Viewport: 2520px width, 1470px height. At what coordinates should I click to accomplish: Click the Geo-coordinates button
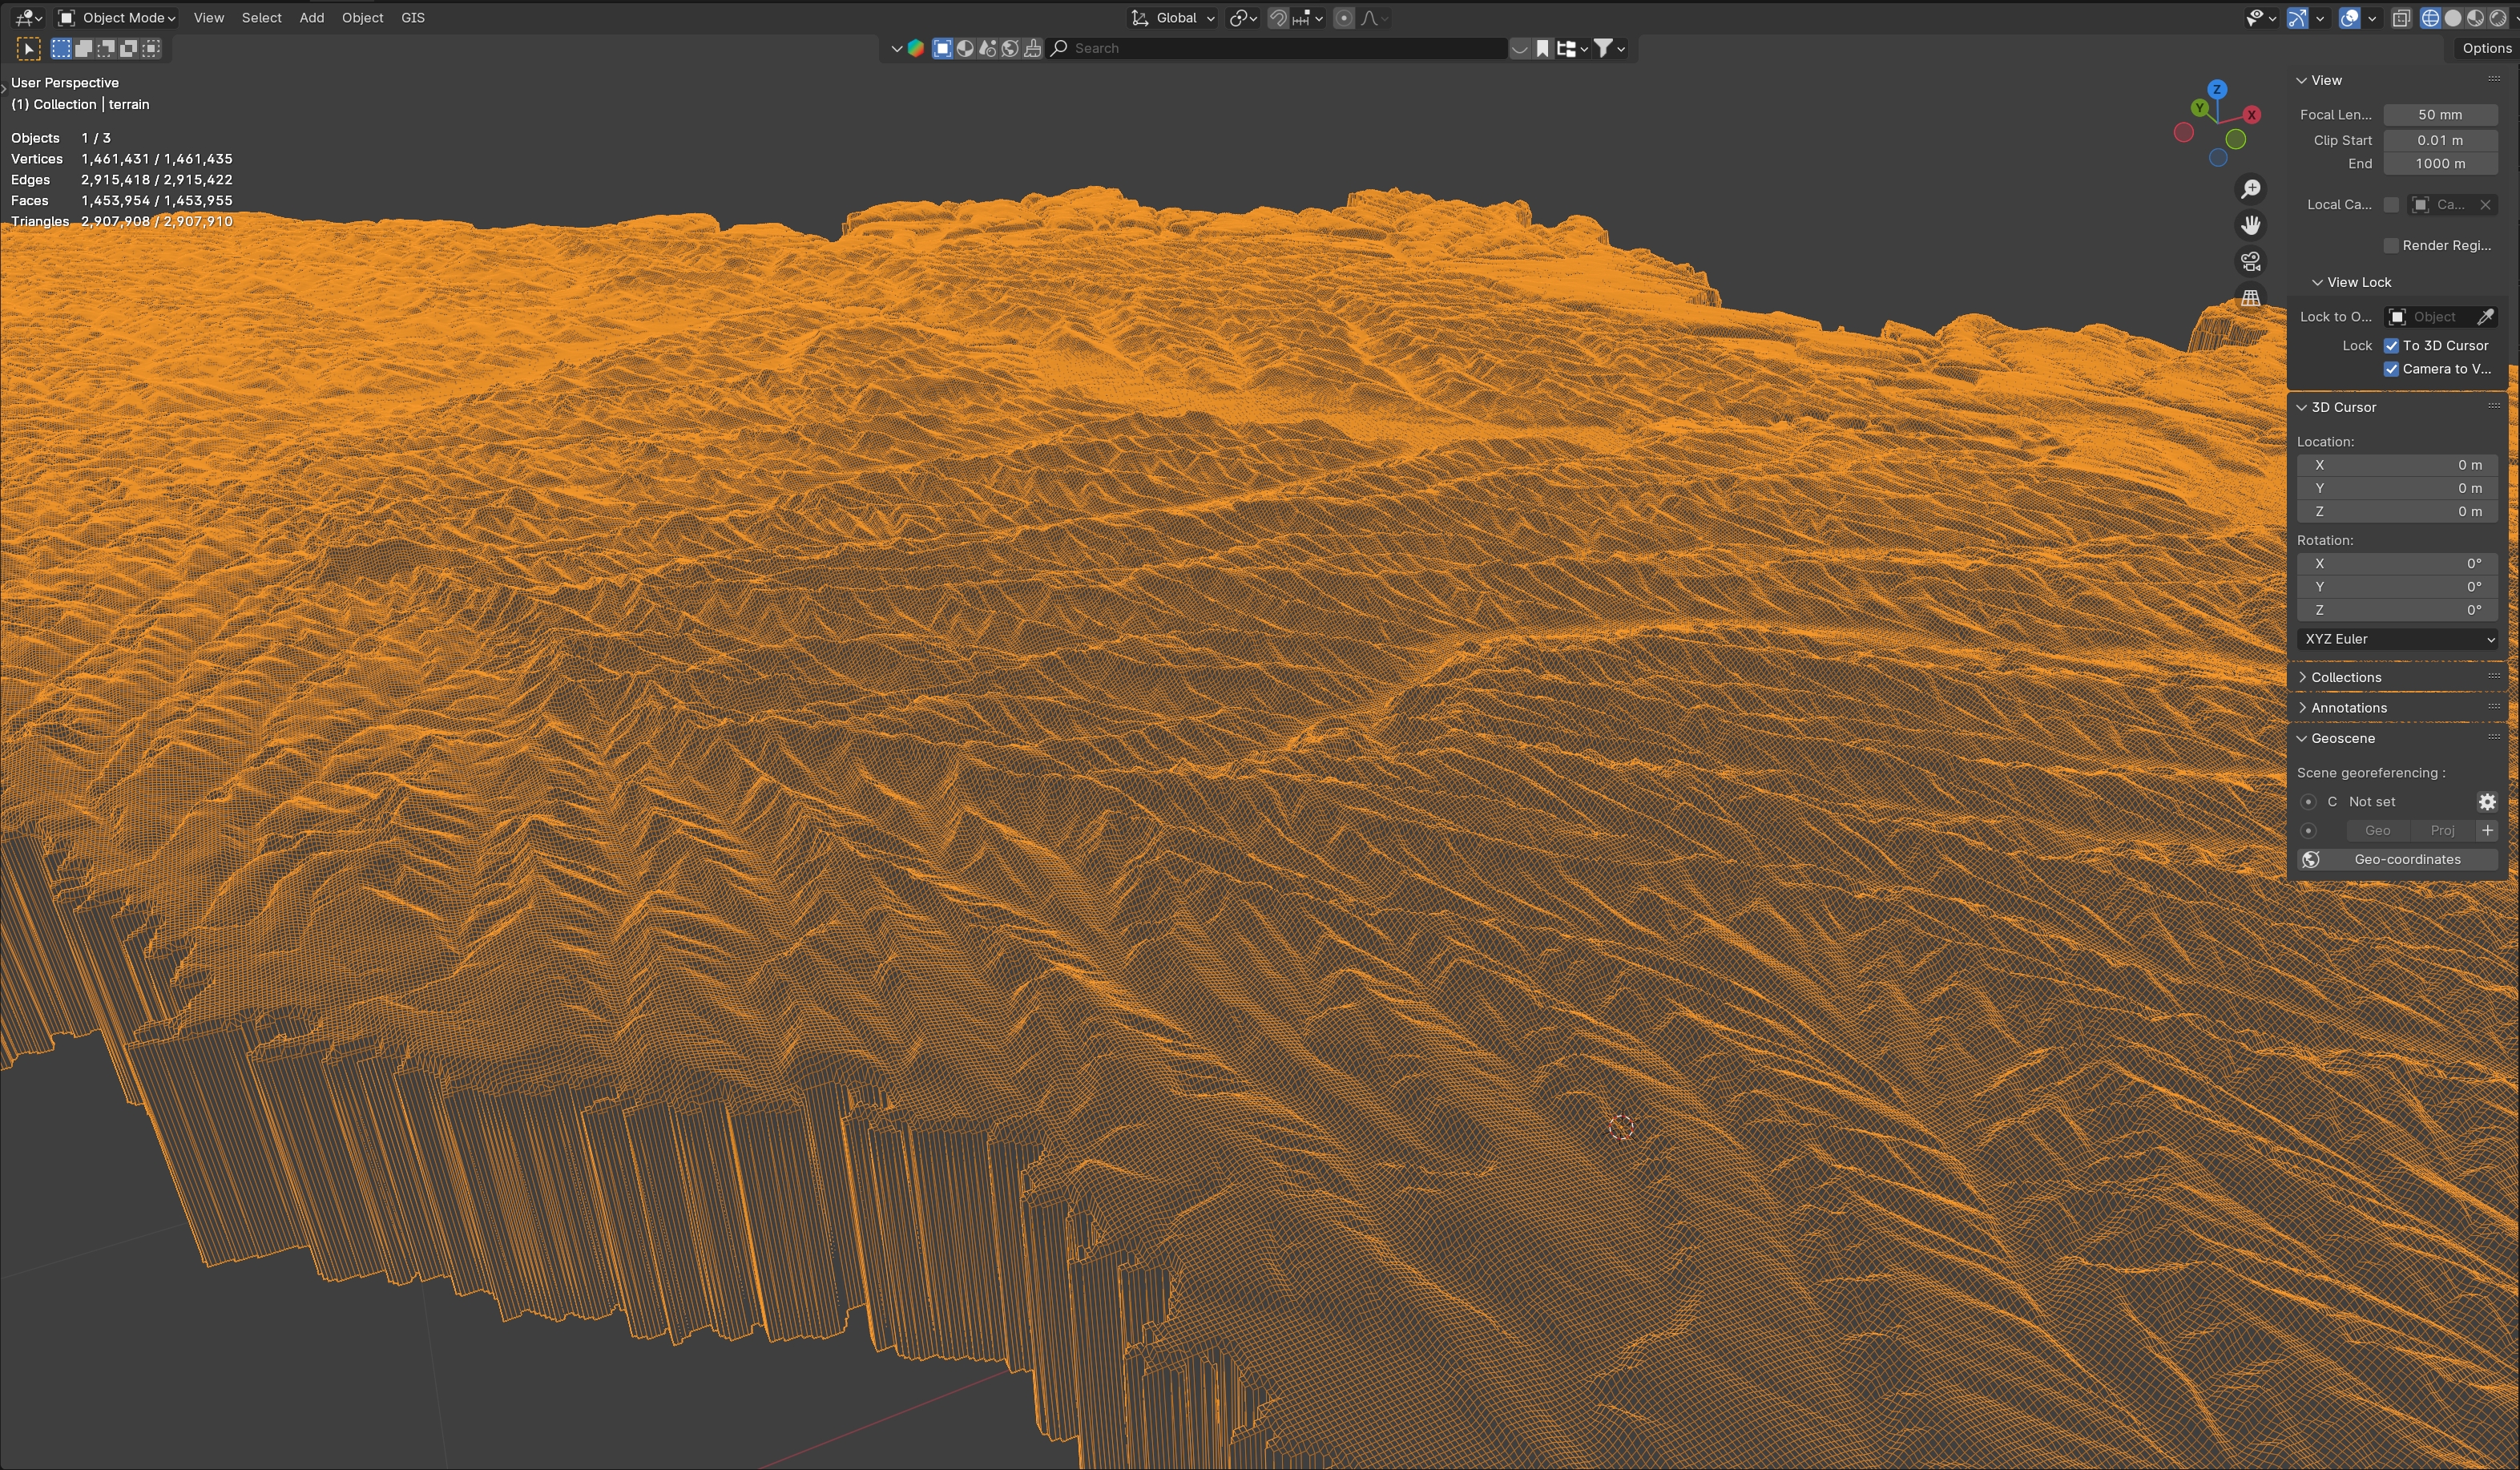pos(2406,860)
